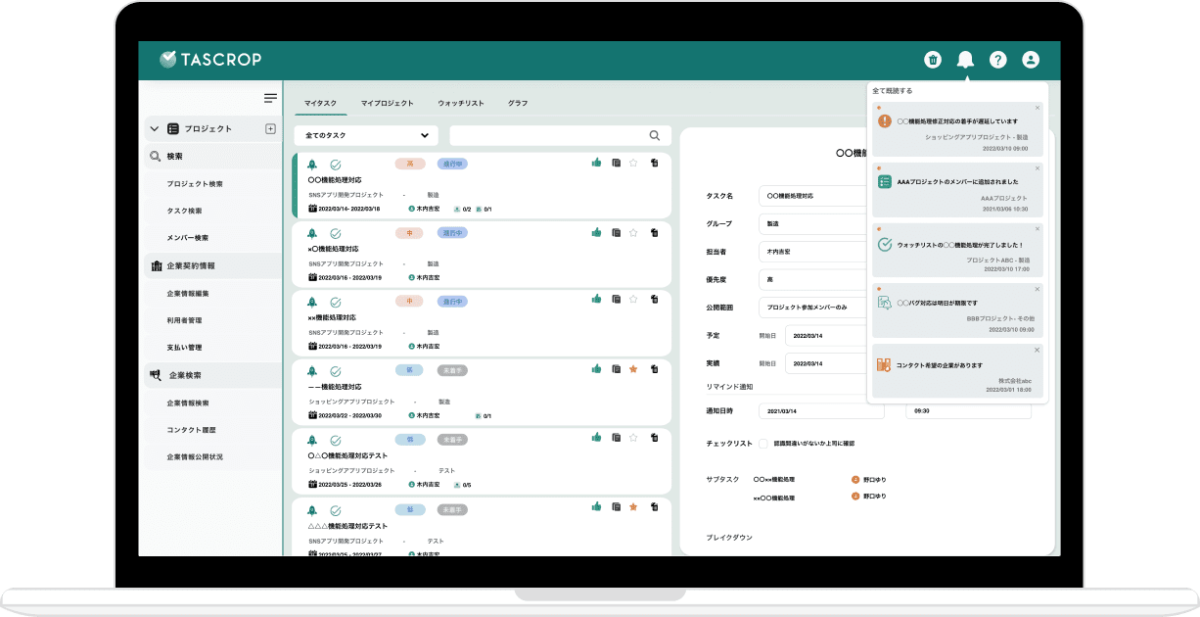Switch to the グラフ tab

pyautogui.click(x=517, y=103)
